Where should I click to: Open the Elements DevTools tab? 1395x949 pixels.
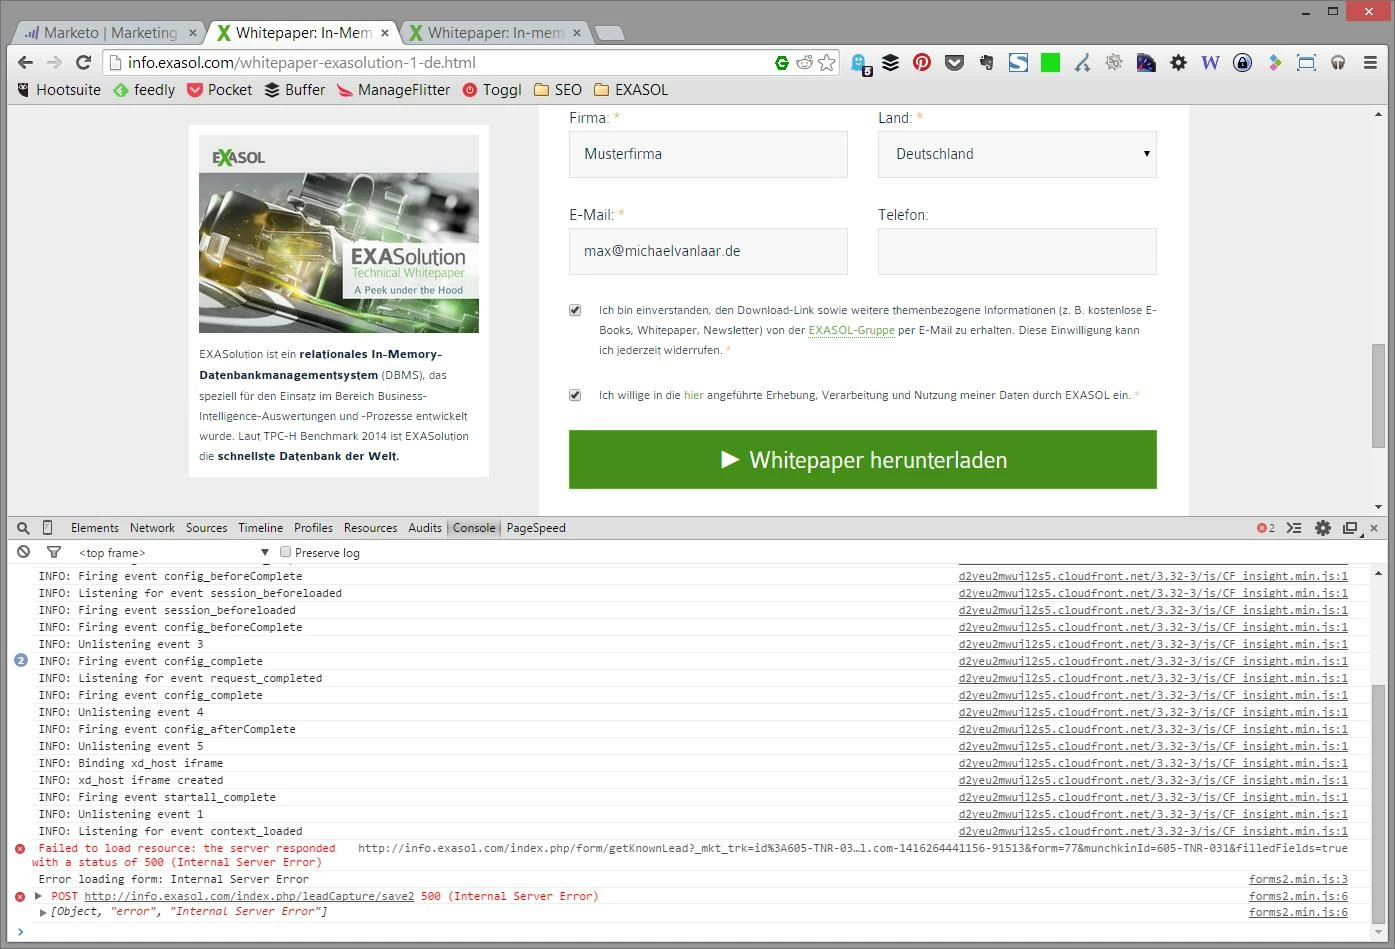pyautogui.click(x=95, y=528)
